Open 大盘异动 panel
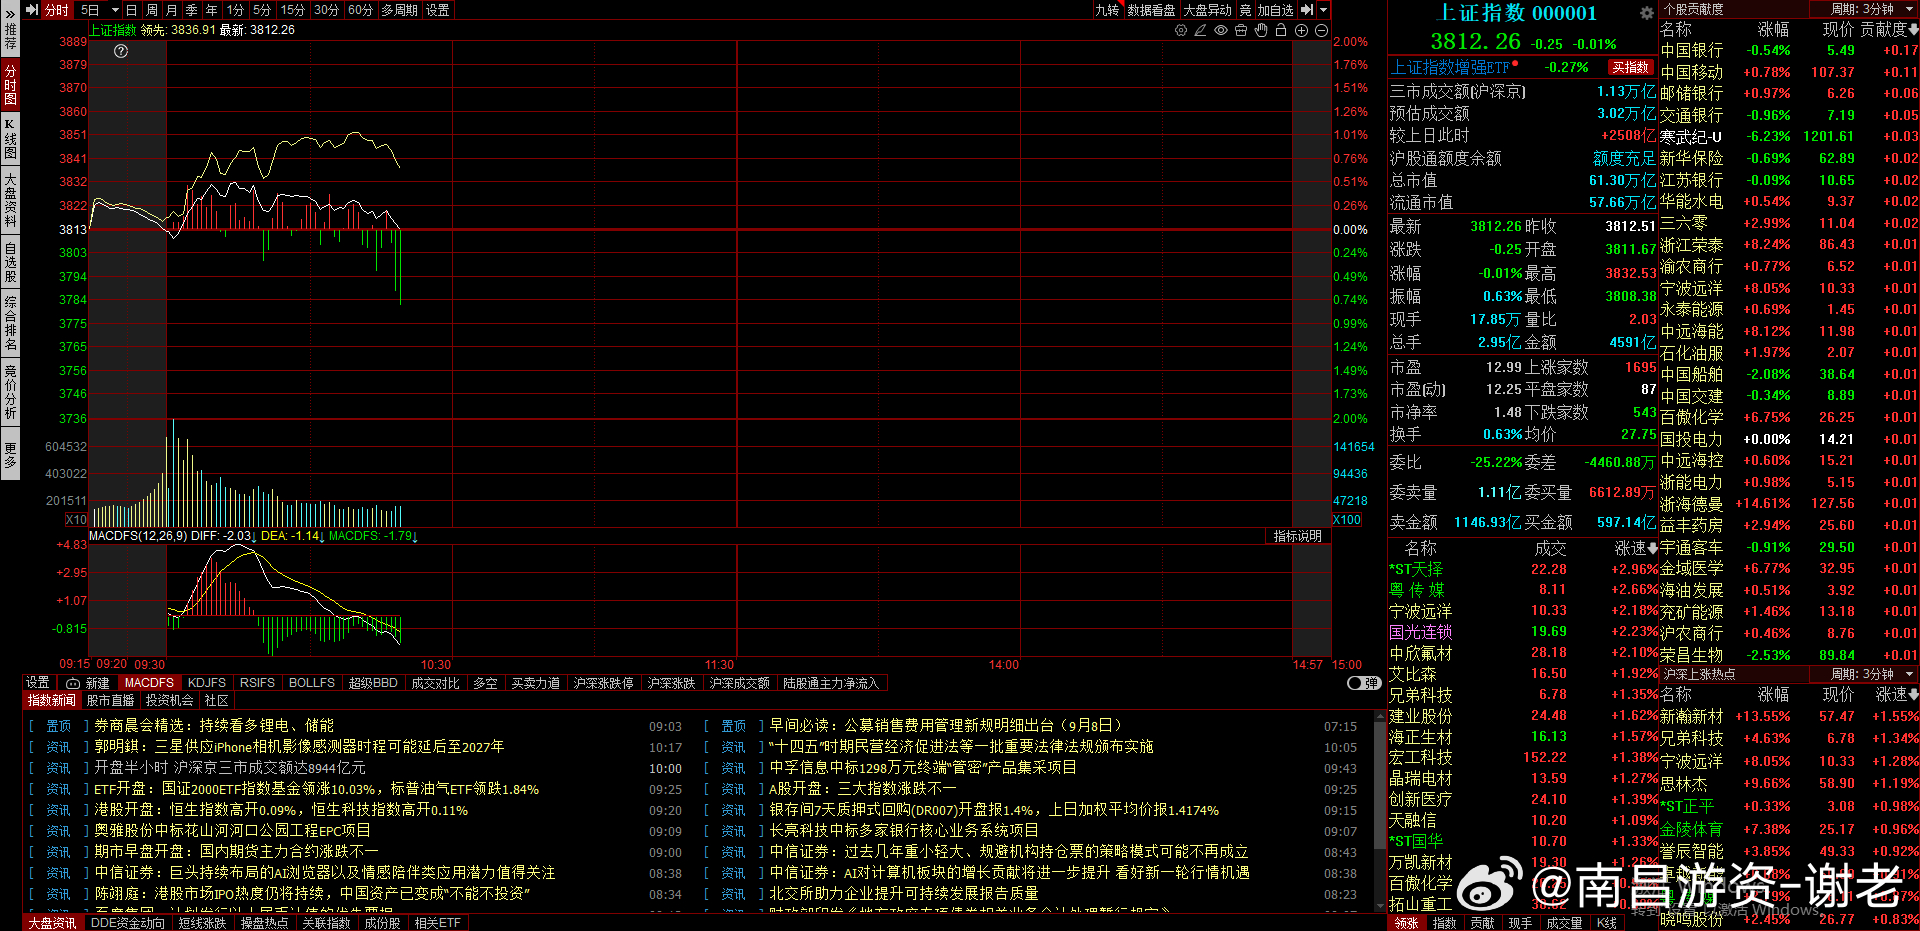 (1208, 10)
